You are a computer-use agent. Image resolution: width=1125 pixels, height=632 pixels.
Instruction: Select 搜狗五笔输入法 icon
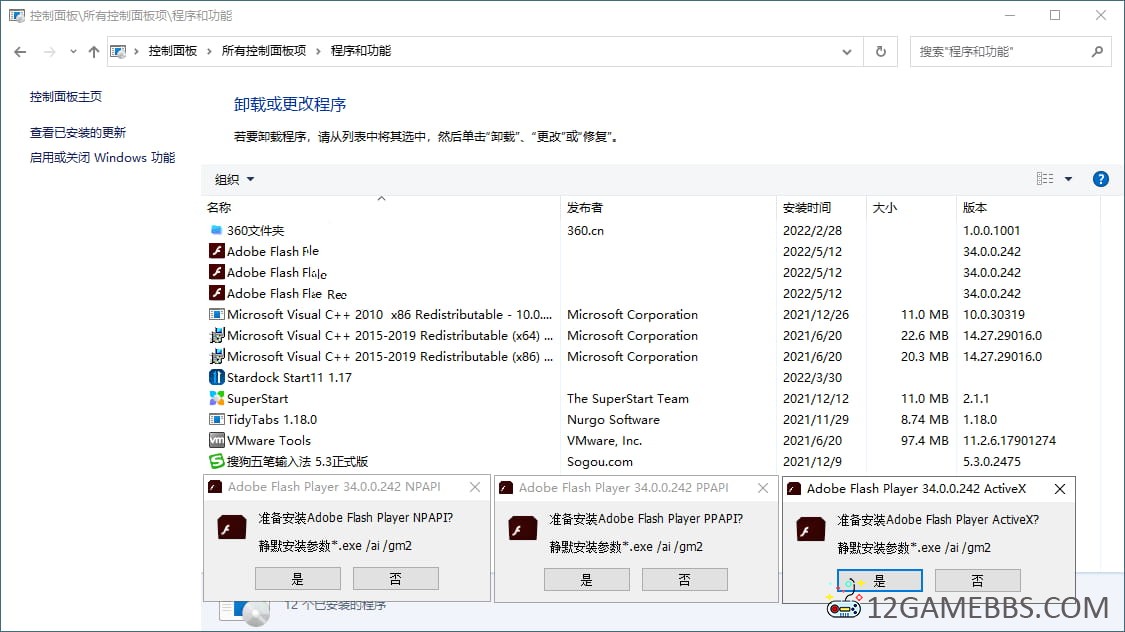pos(216,461)
